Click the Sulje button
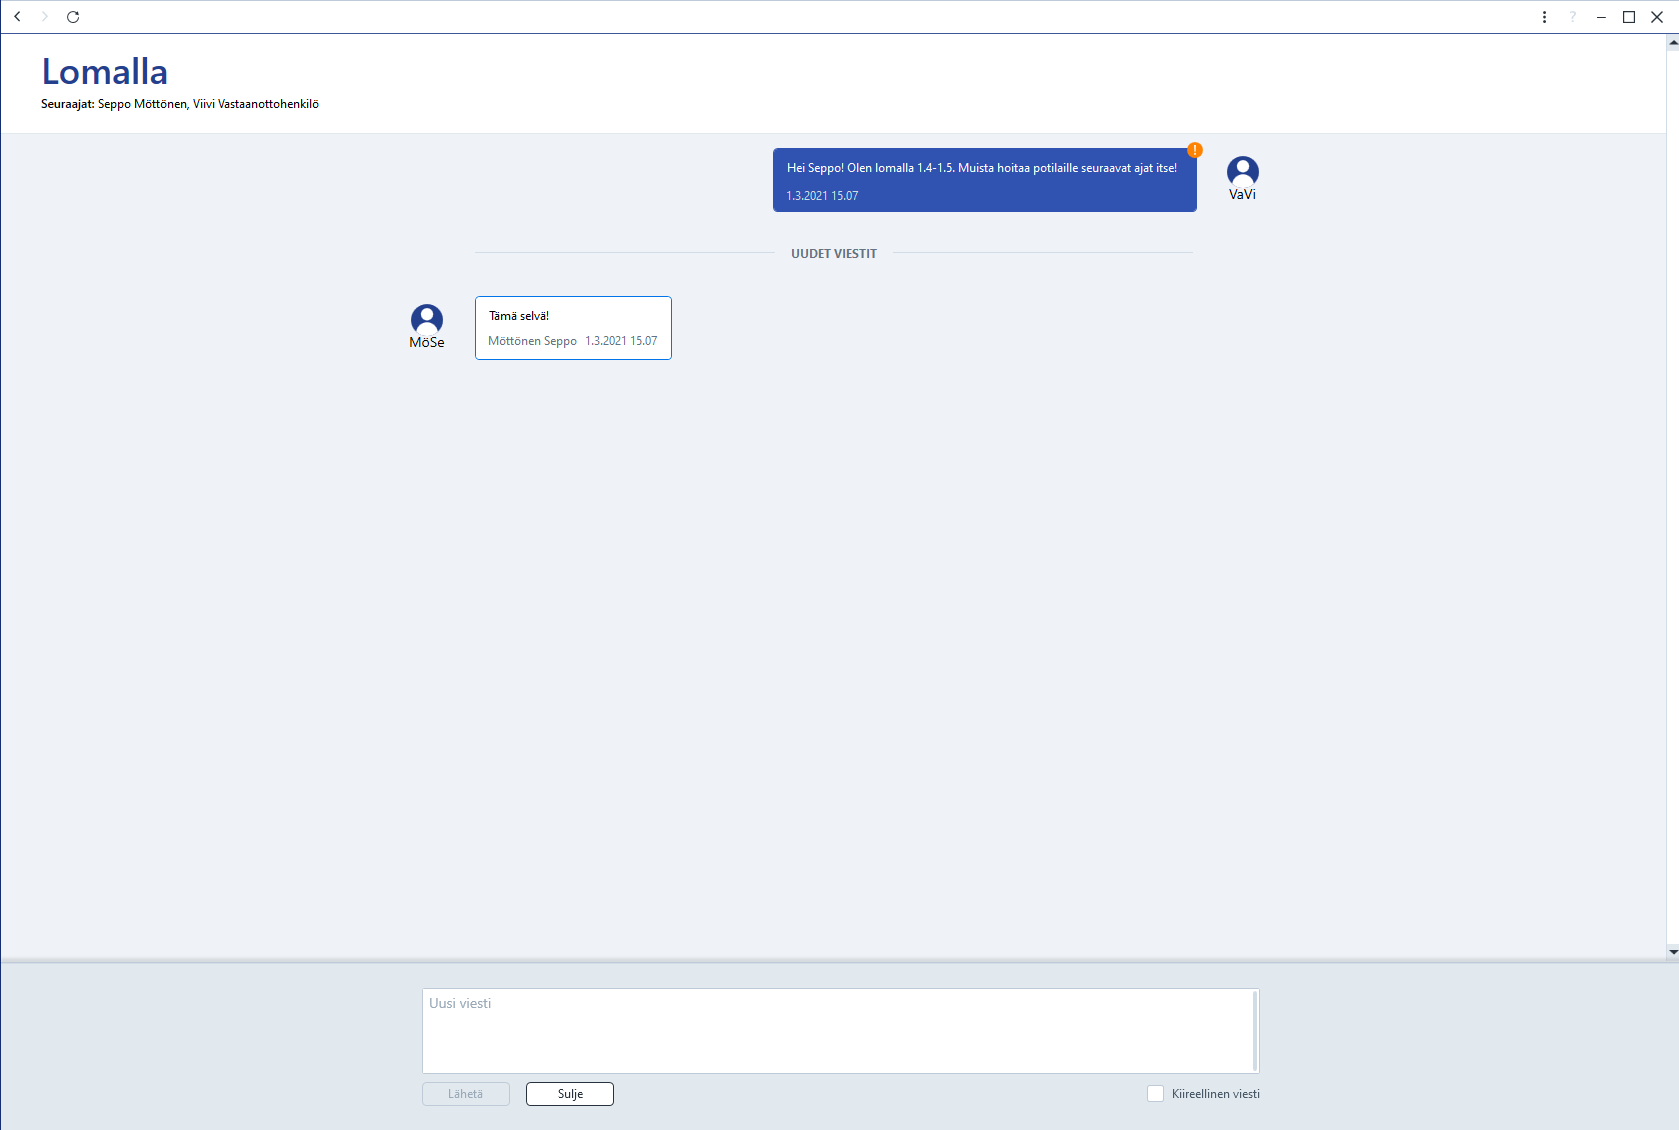1679x1130 pixels. pyautogui.click(x=570, y=1094)
